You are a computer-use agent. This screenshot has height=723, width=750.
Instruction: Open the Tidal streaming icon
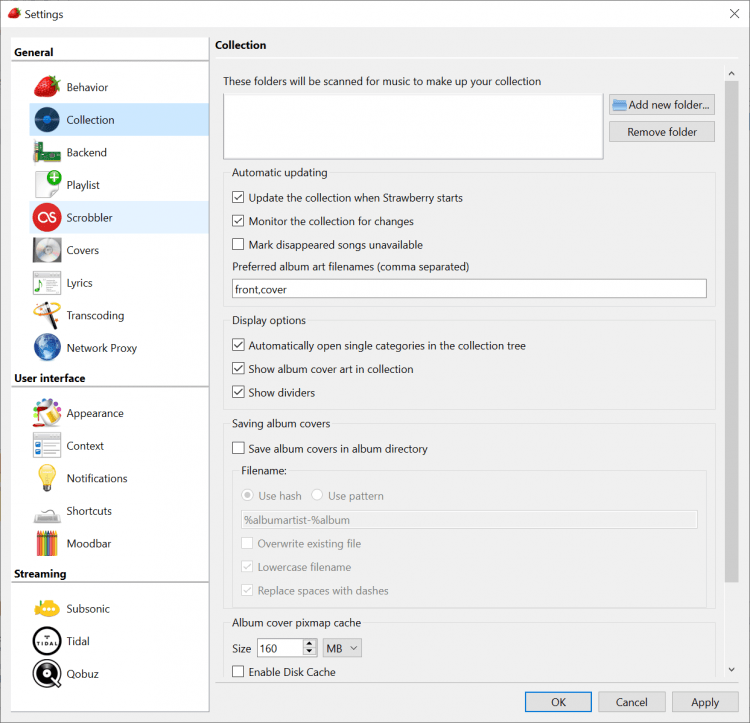click(x=47, y=641)
